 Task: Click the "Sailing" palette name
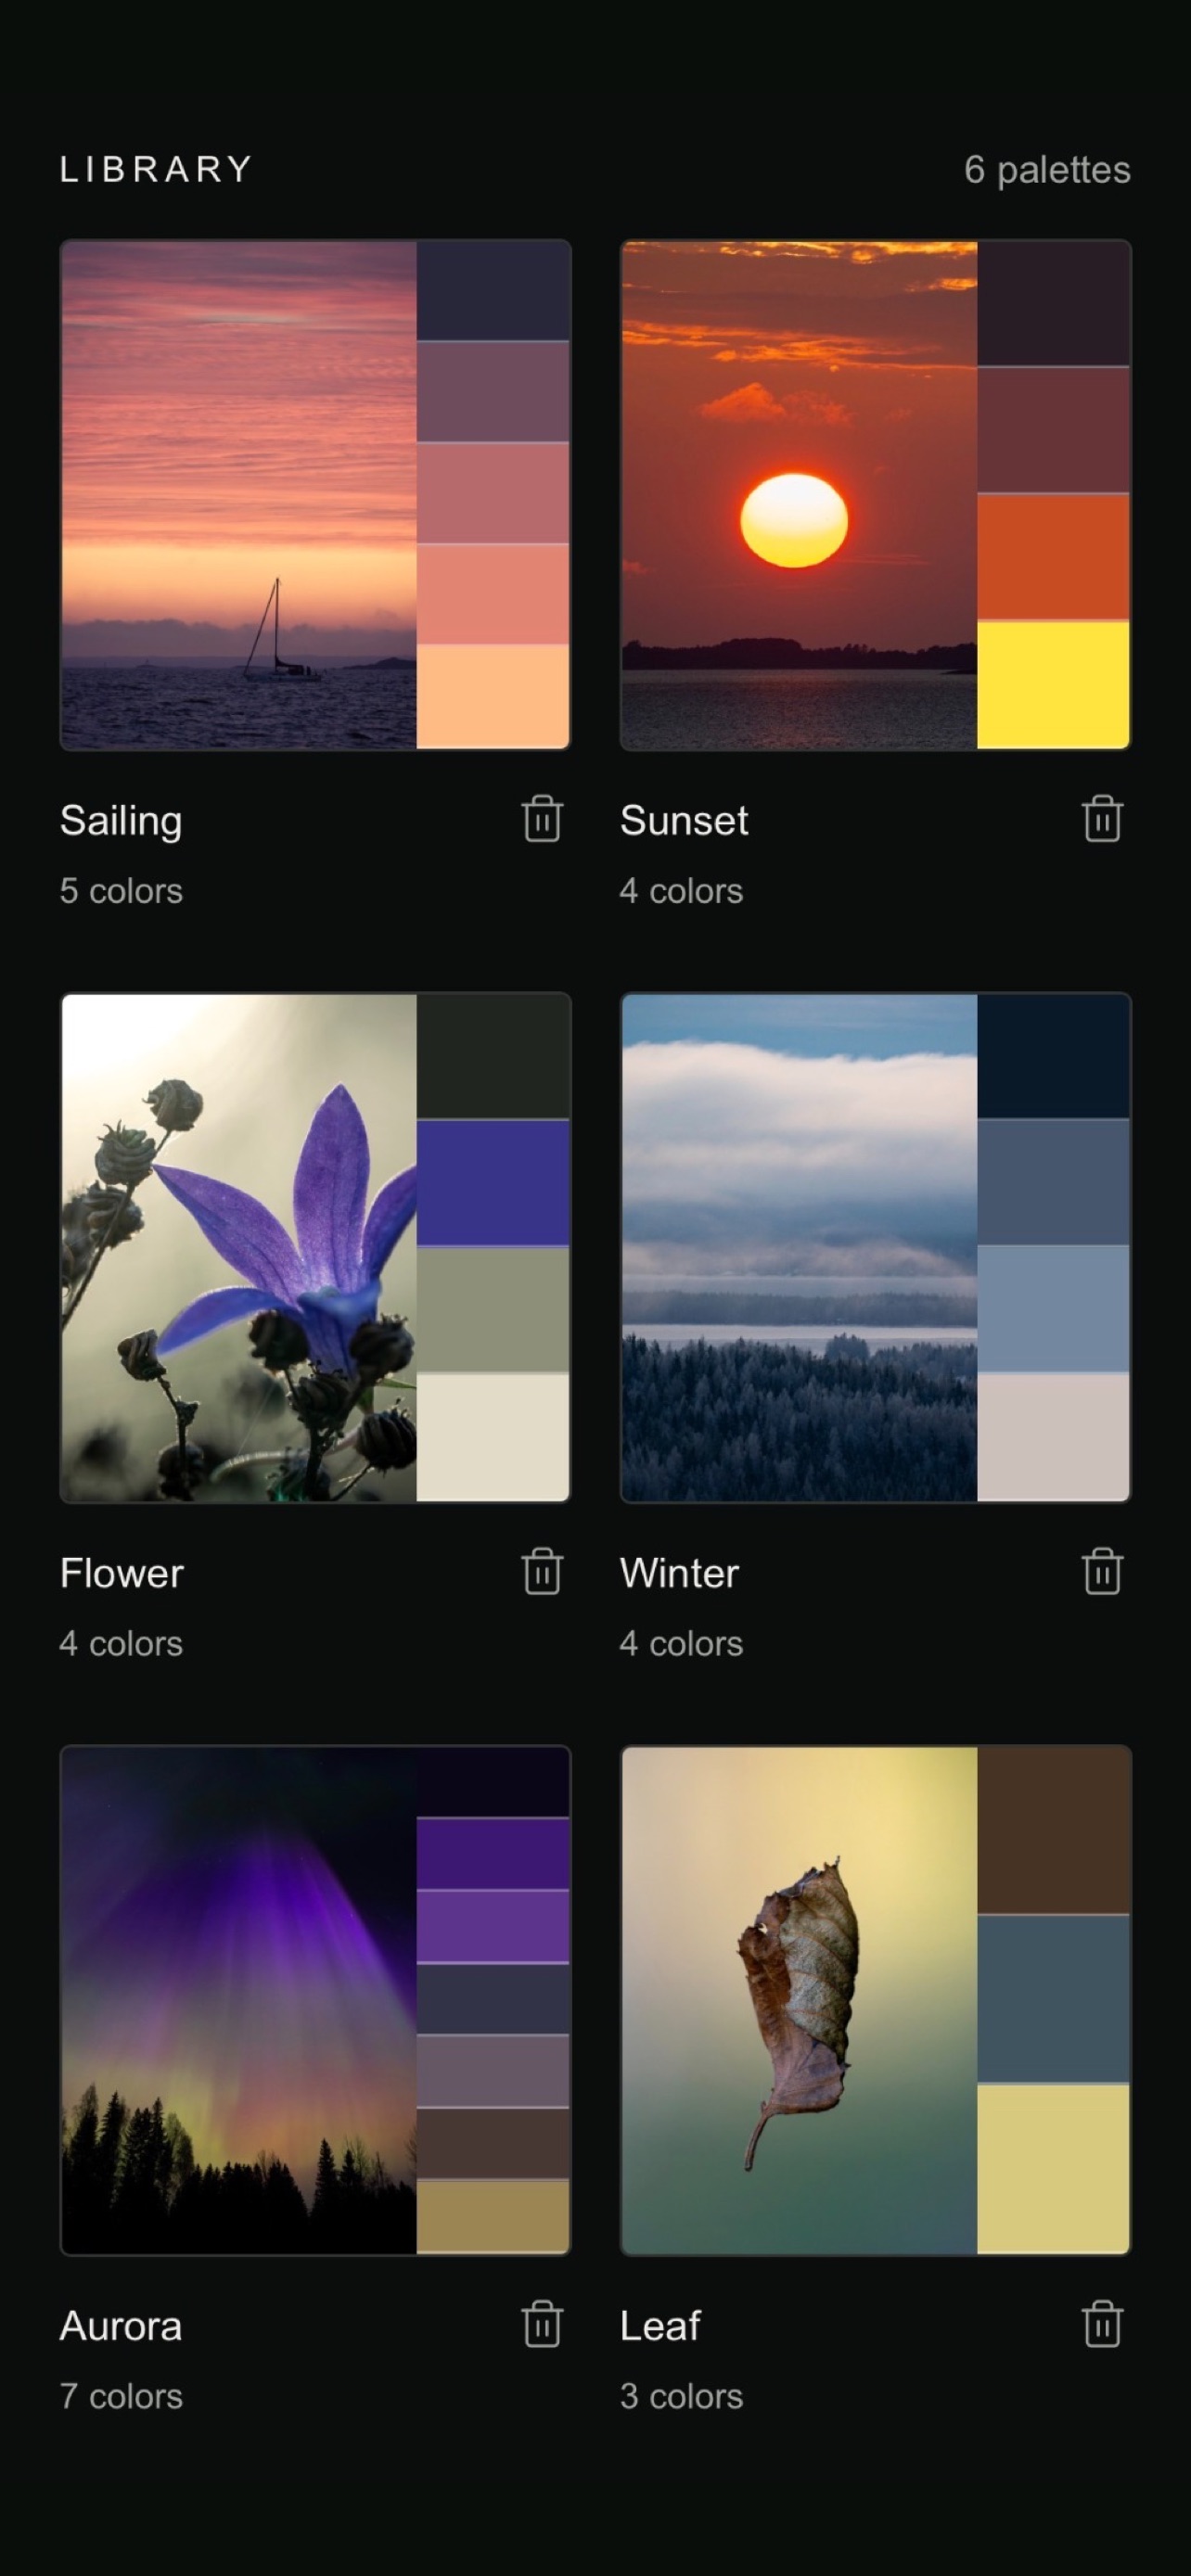click(121, 821)
